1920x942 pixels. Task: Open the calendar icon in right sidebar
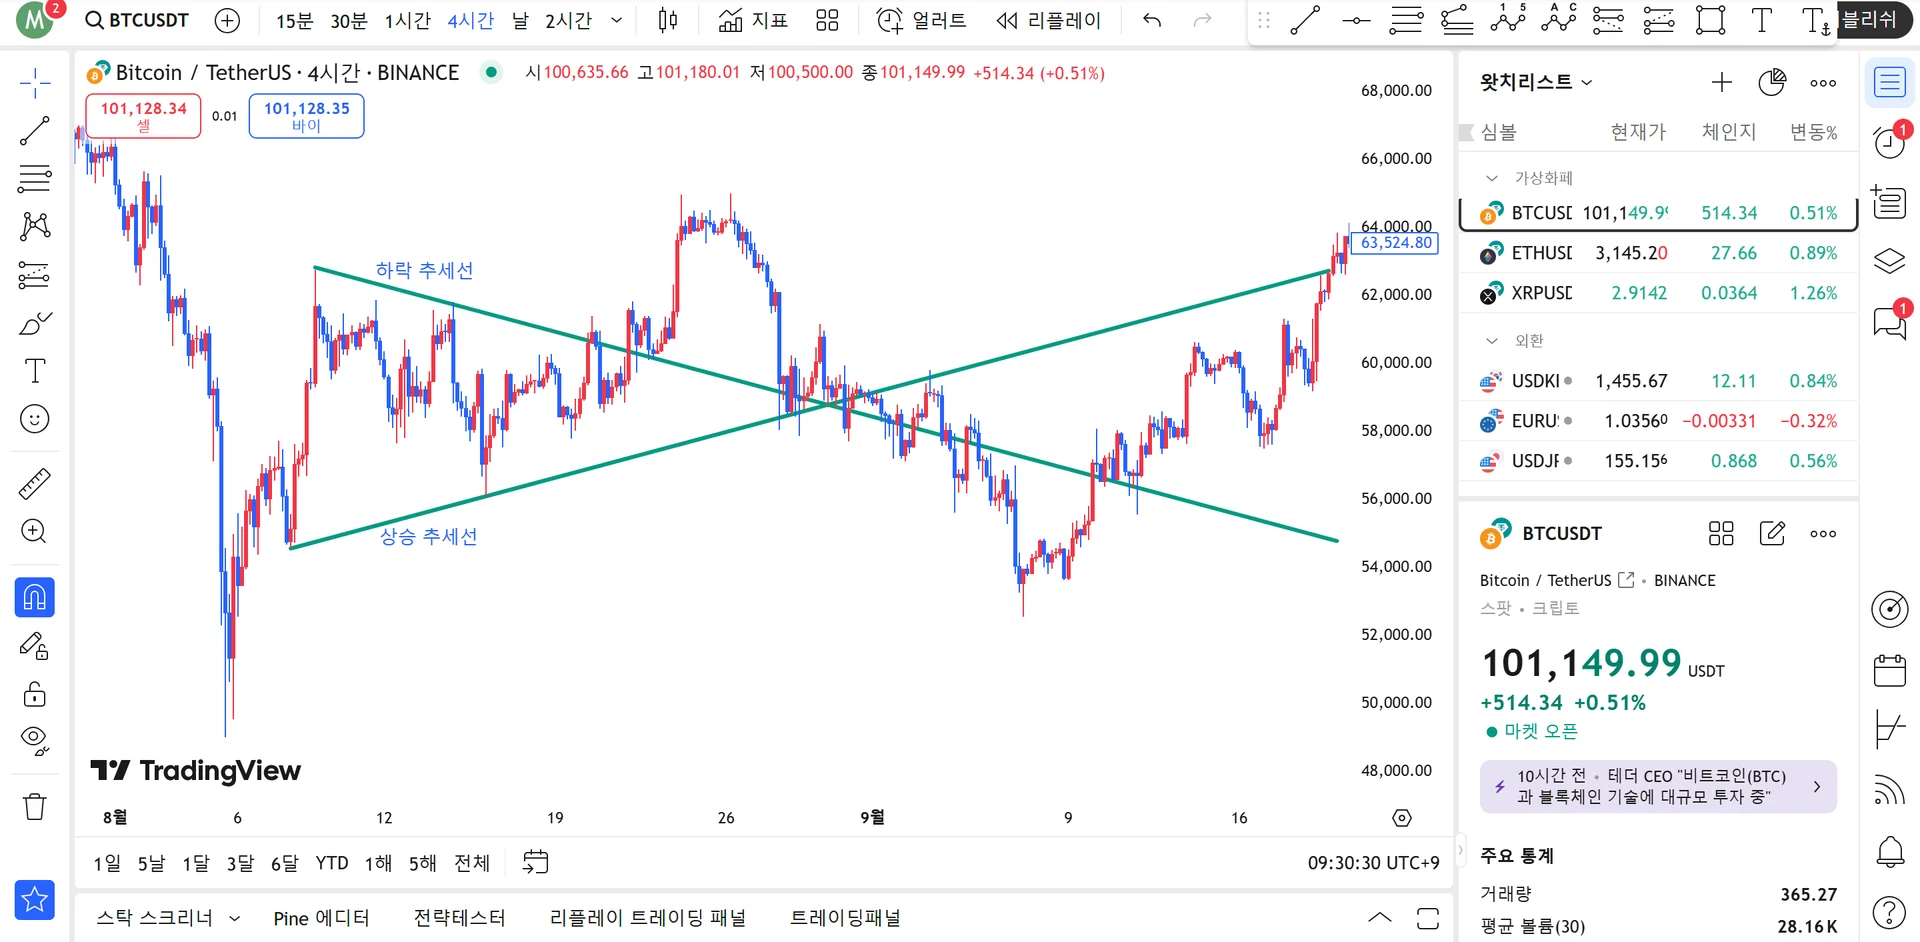(x=1889, y=670)
